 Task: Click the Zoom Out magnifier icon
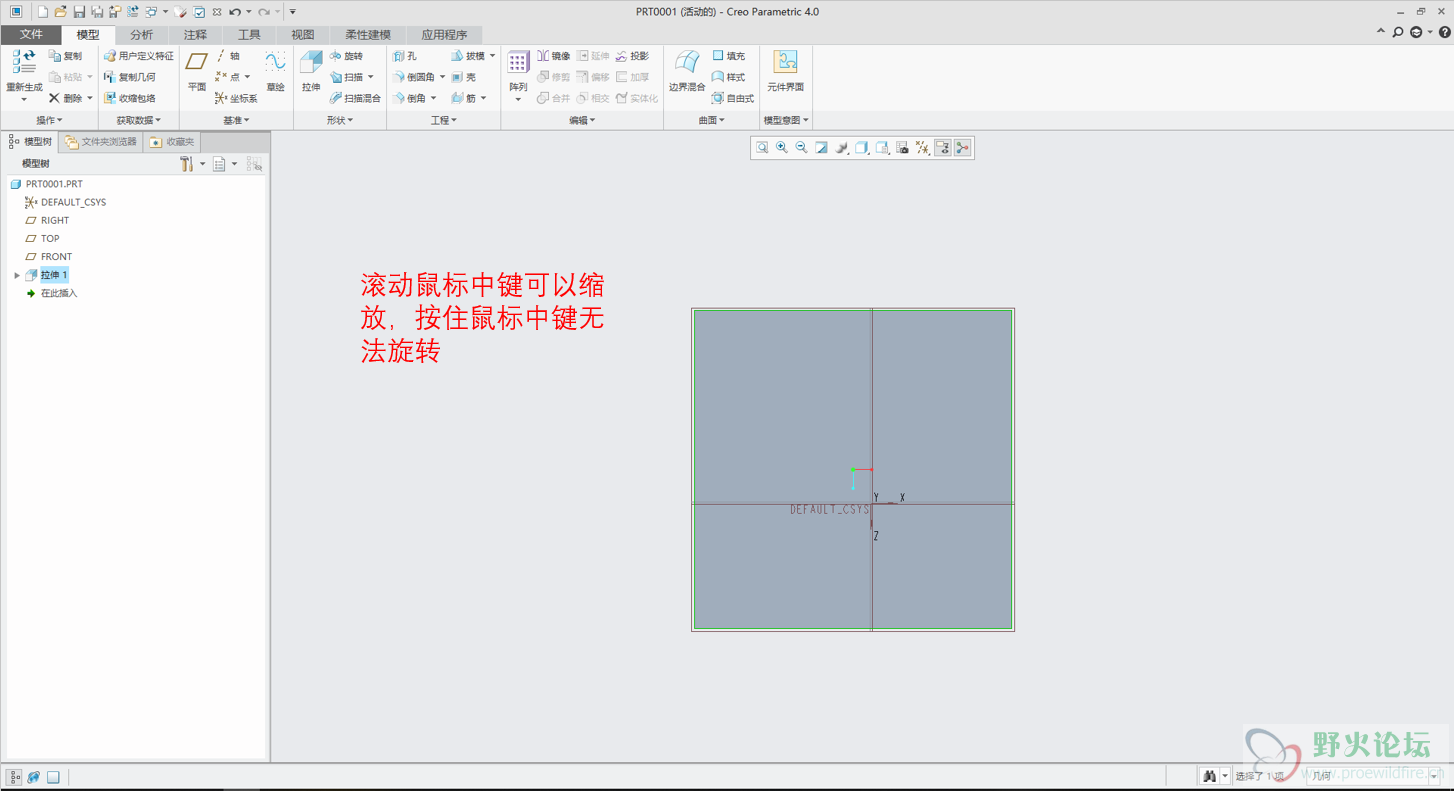click(x=802, y=148)
